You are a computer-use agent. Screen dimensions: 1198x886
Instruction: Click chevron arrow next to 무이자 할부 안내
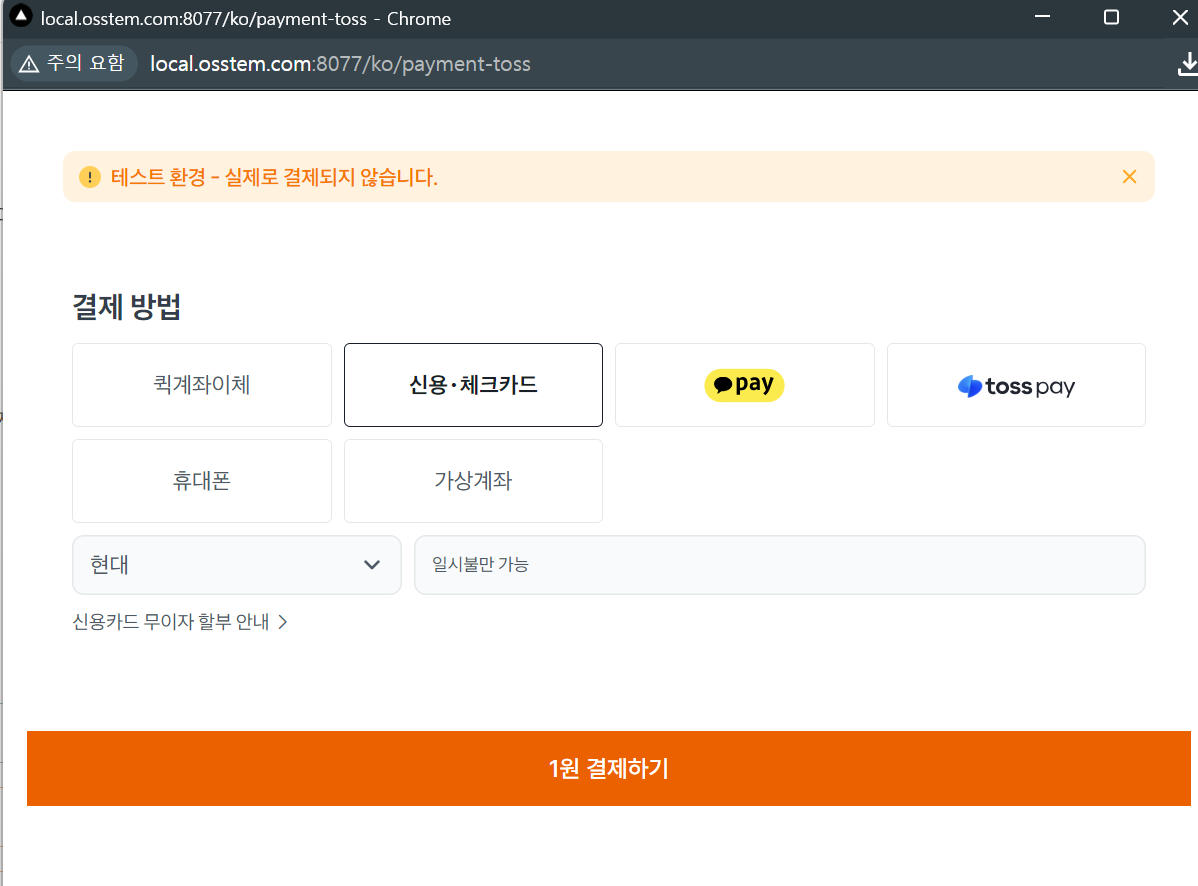[x=283, y=622]
